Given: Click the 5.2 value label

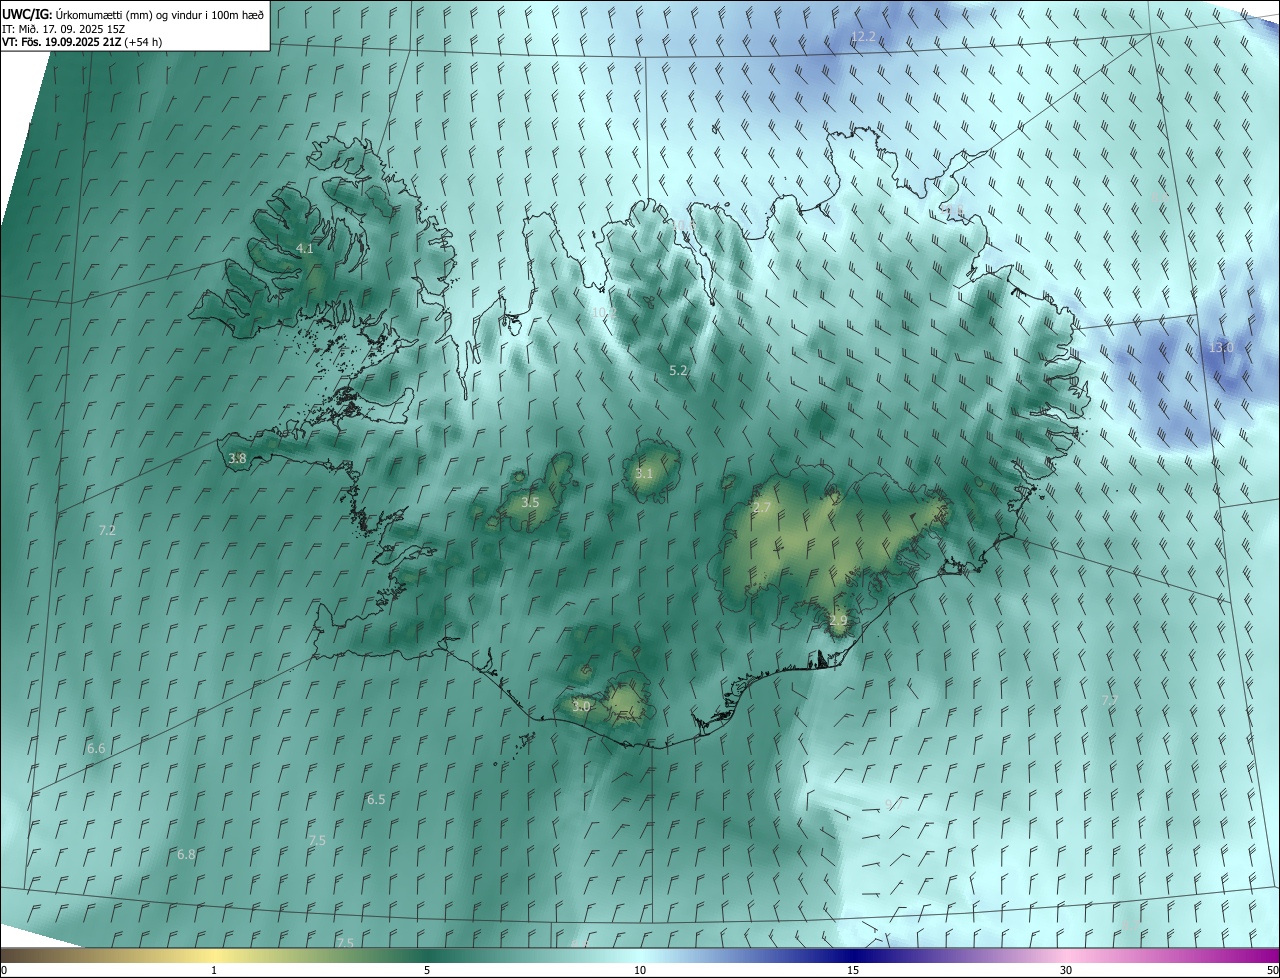Looking at the screenshot, I should (678, 370).
